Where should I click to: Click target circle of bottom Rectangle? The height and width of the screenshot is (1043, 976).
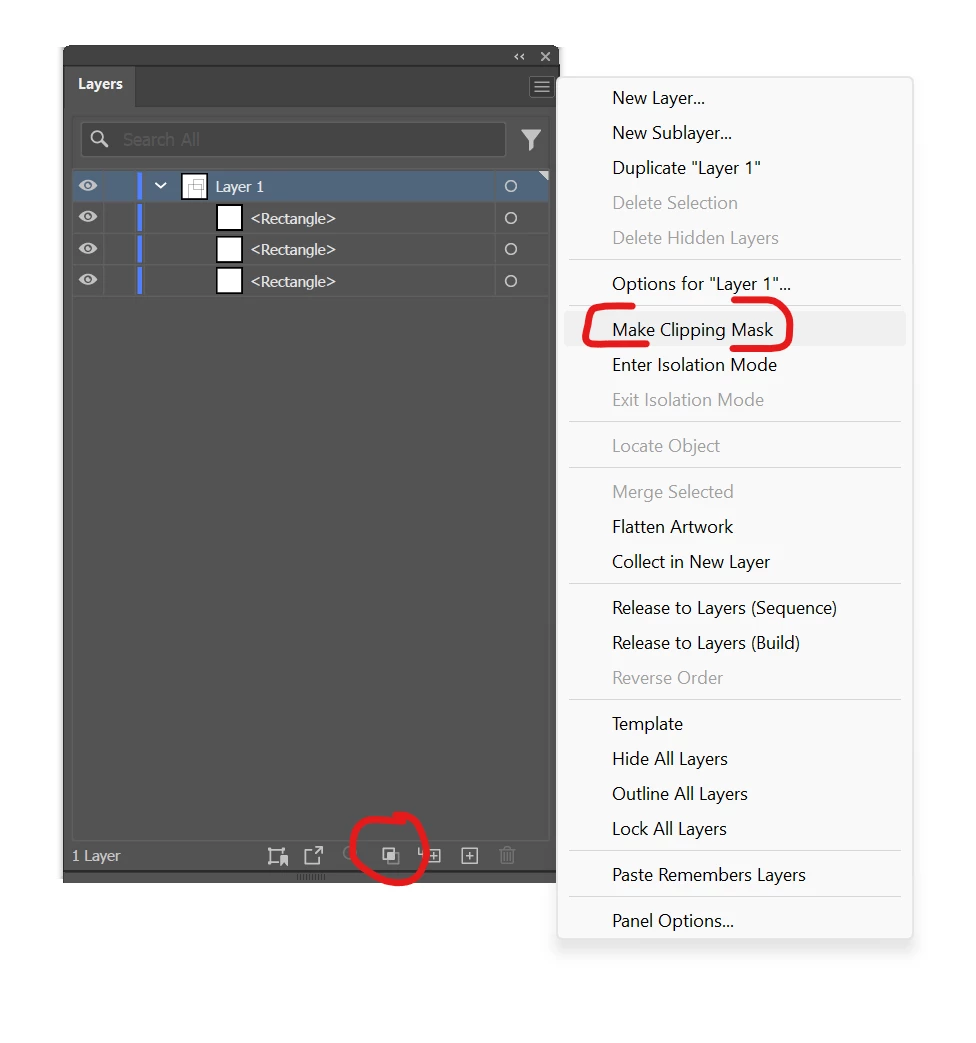[x=511, y=281]
